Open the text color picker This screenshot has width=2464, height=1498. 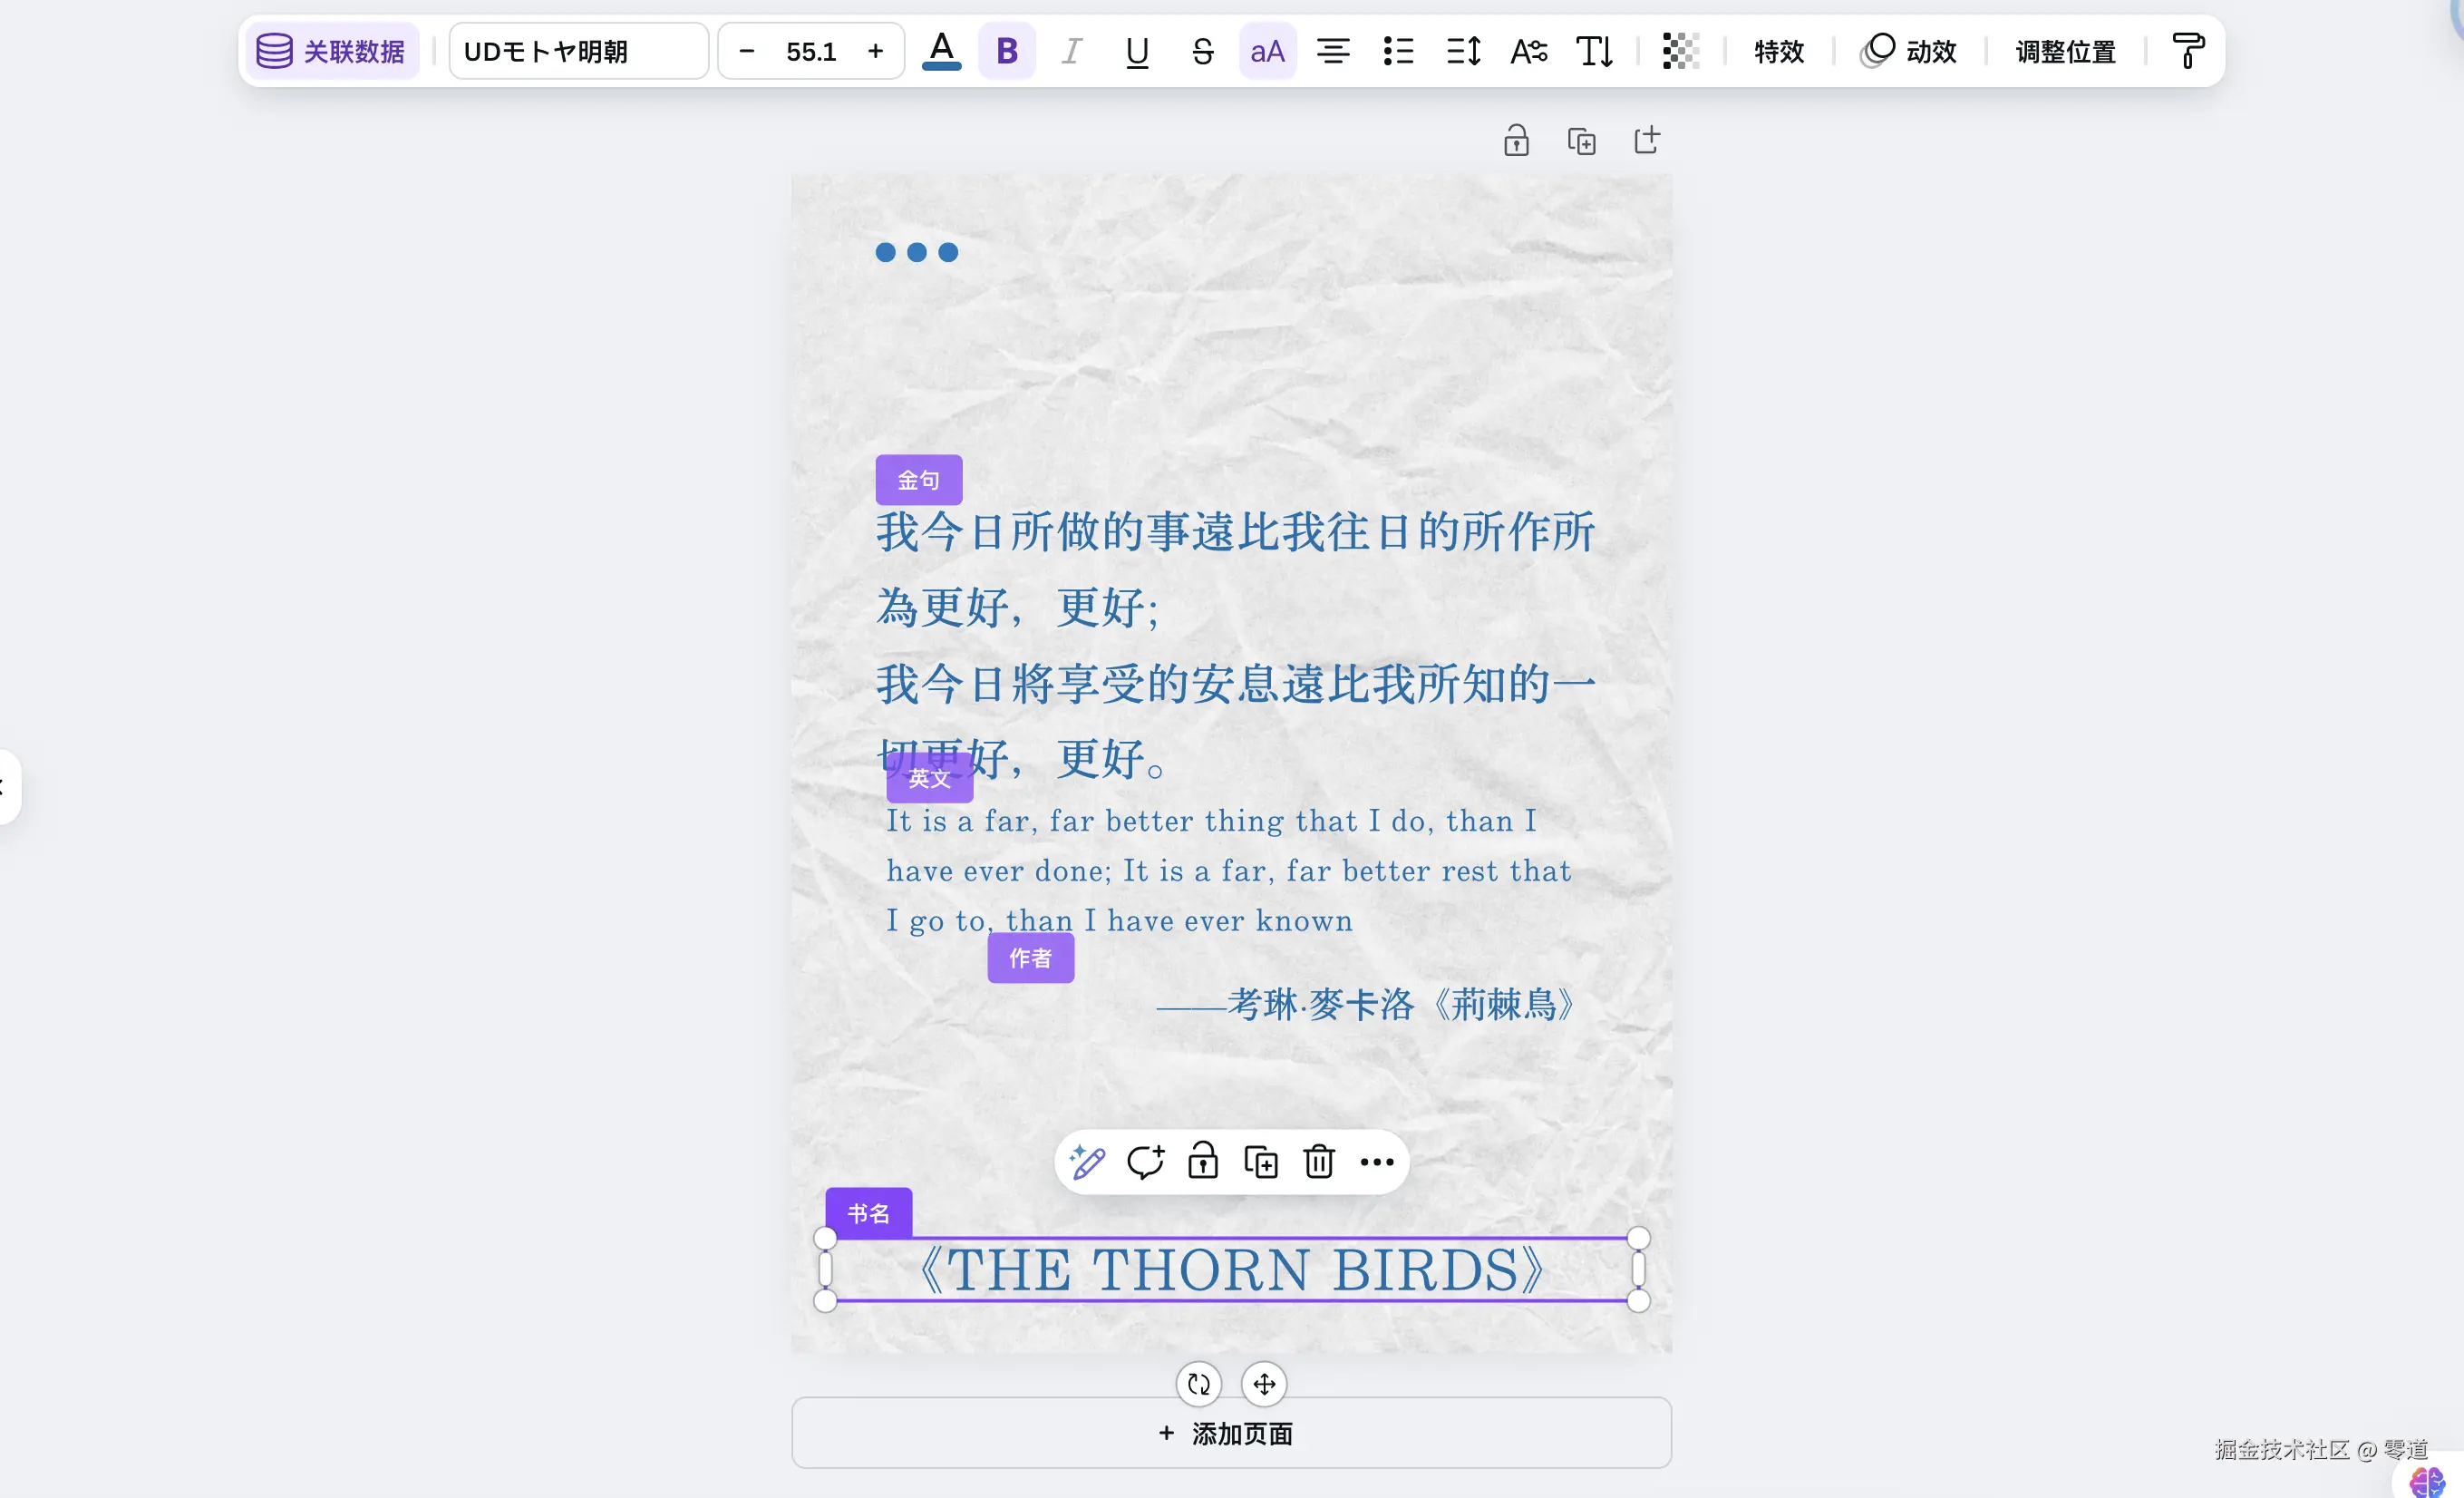coord(941,51)
